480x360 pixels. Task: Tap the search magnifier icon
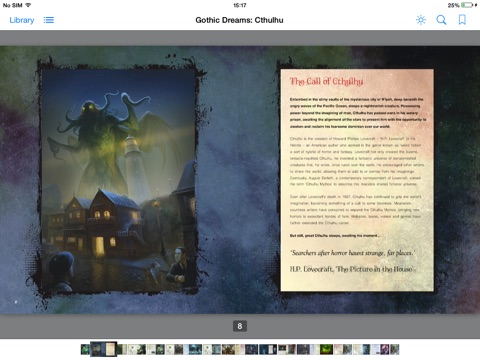tap(441, 20)
